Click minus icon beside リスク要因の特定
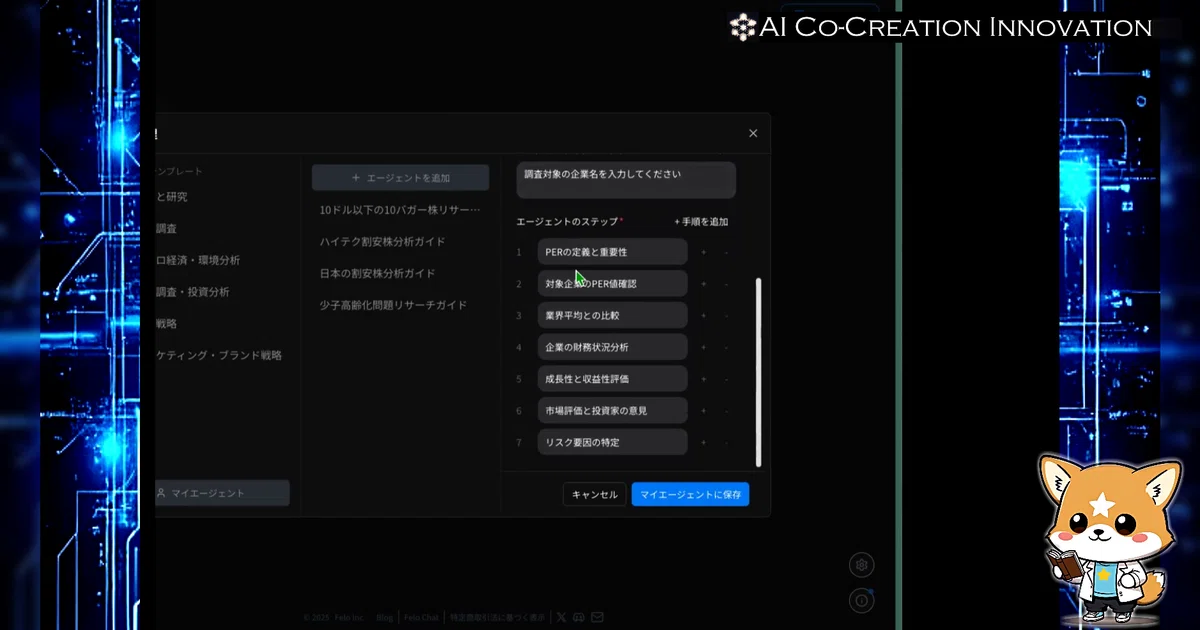1200x630 pixels. 726,442
